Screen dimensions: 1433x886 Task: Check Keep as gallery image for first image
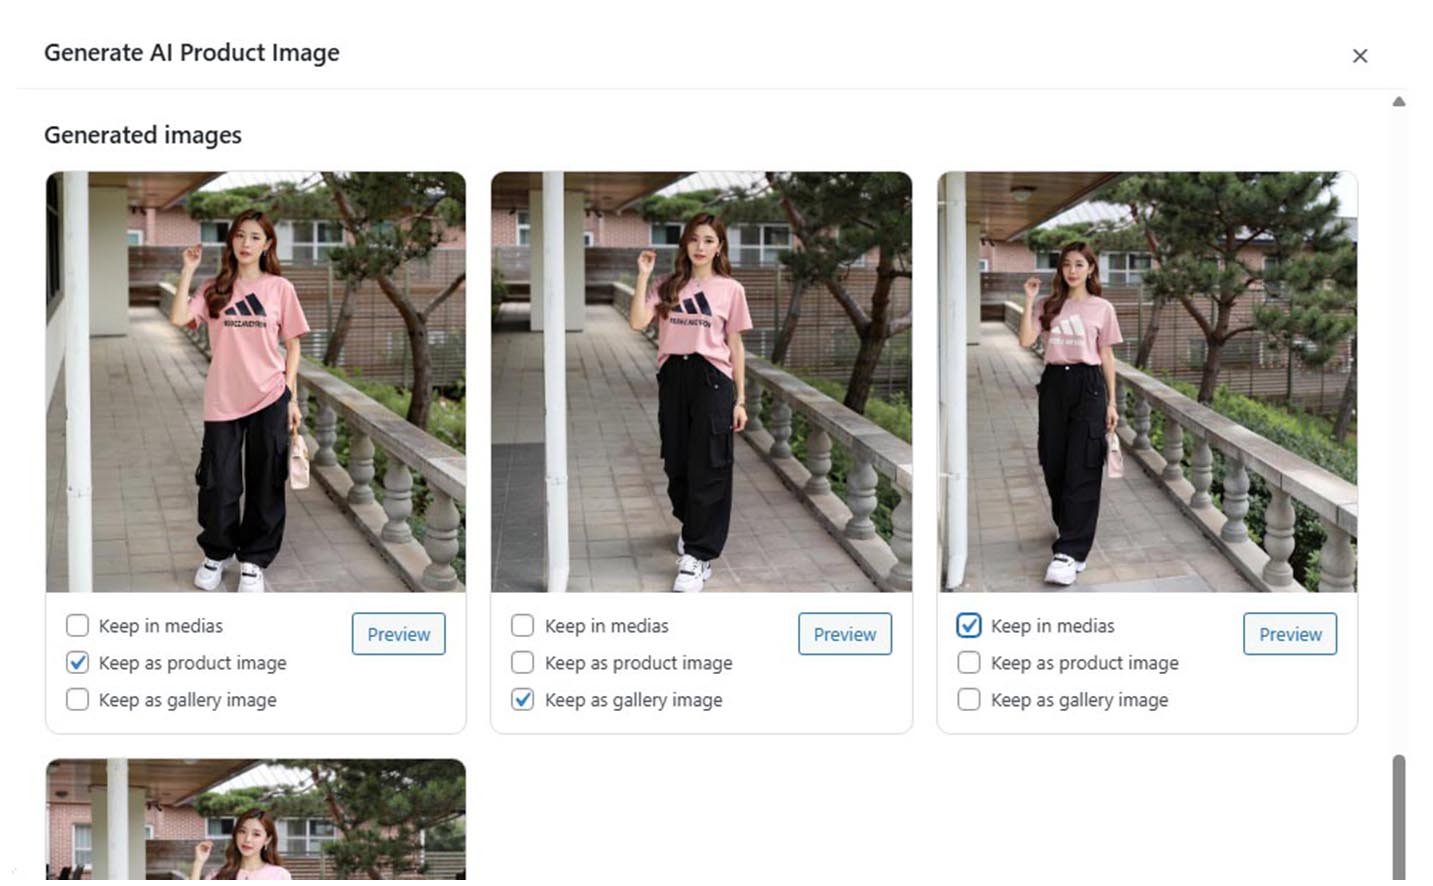tap(77, 700)
